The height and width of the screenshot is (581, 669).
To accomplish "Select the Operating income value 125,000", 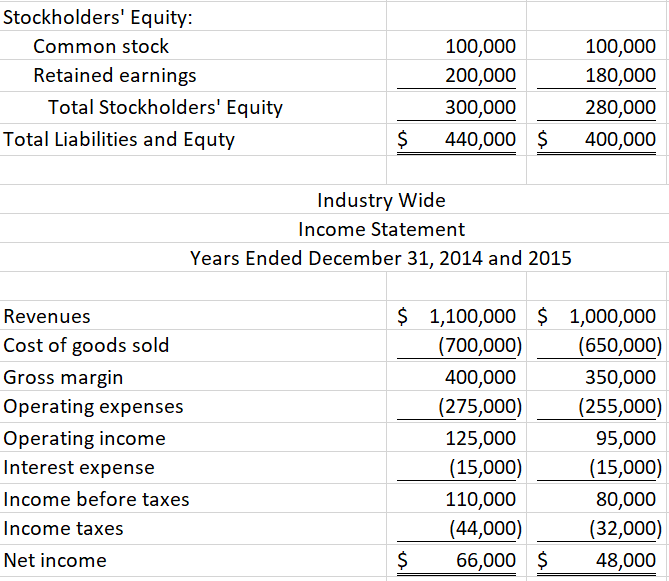I will coord(480,438).
